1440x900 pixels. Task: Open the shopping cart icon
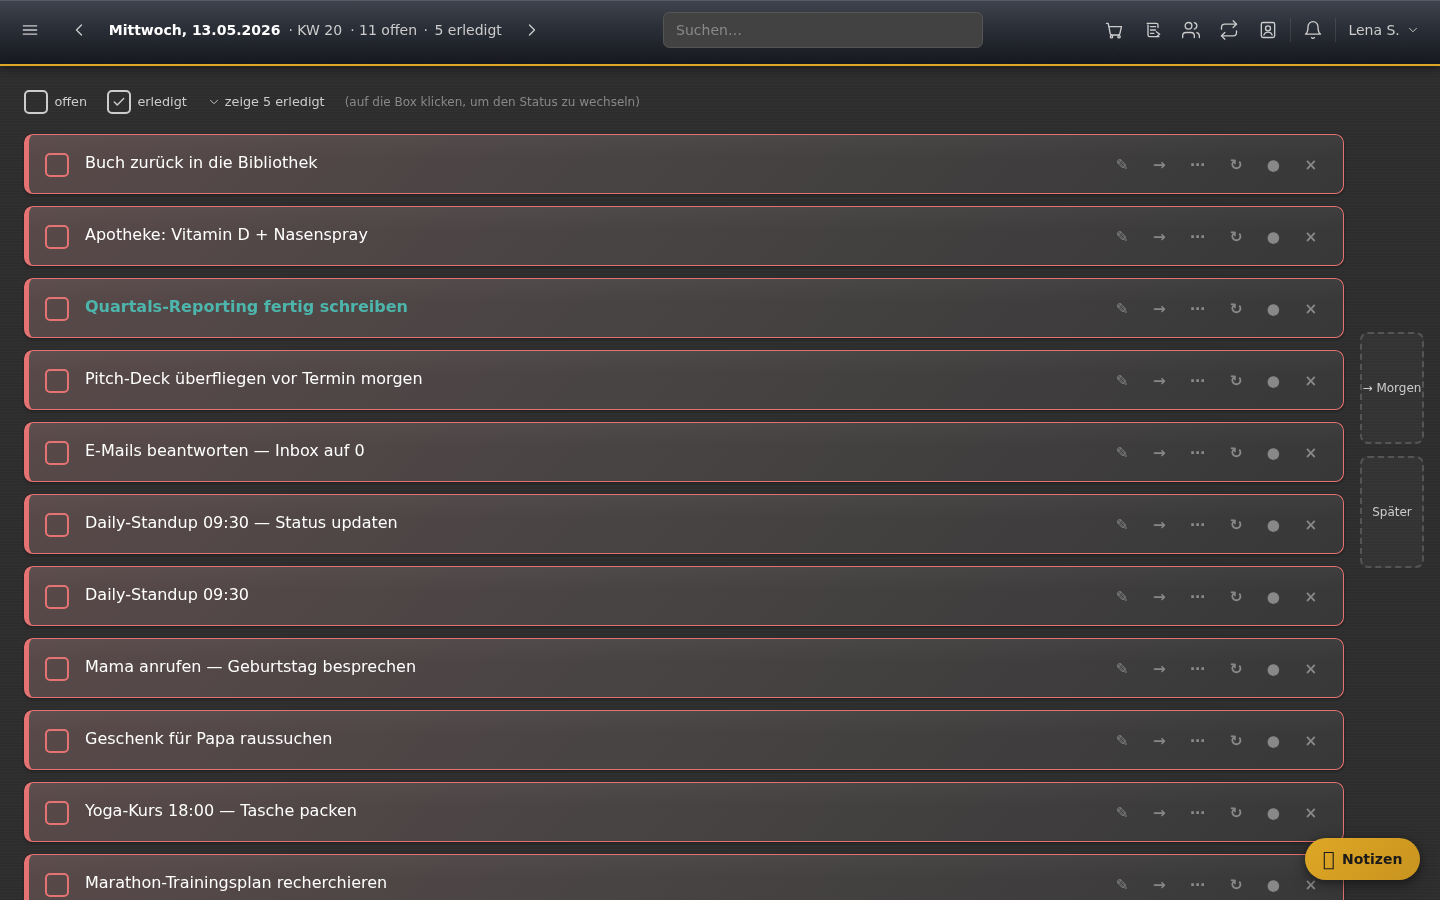[1114, 30]
